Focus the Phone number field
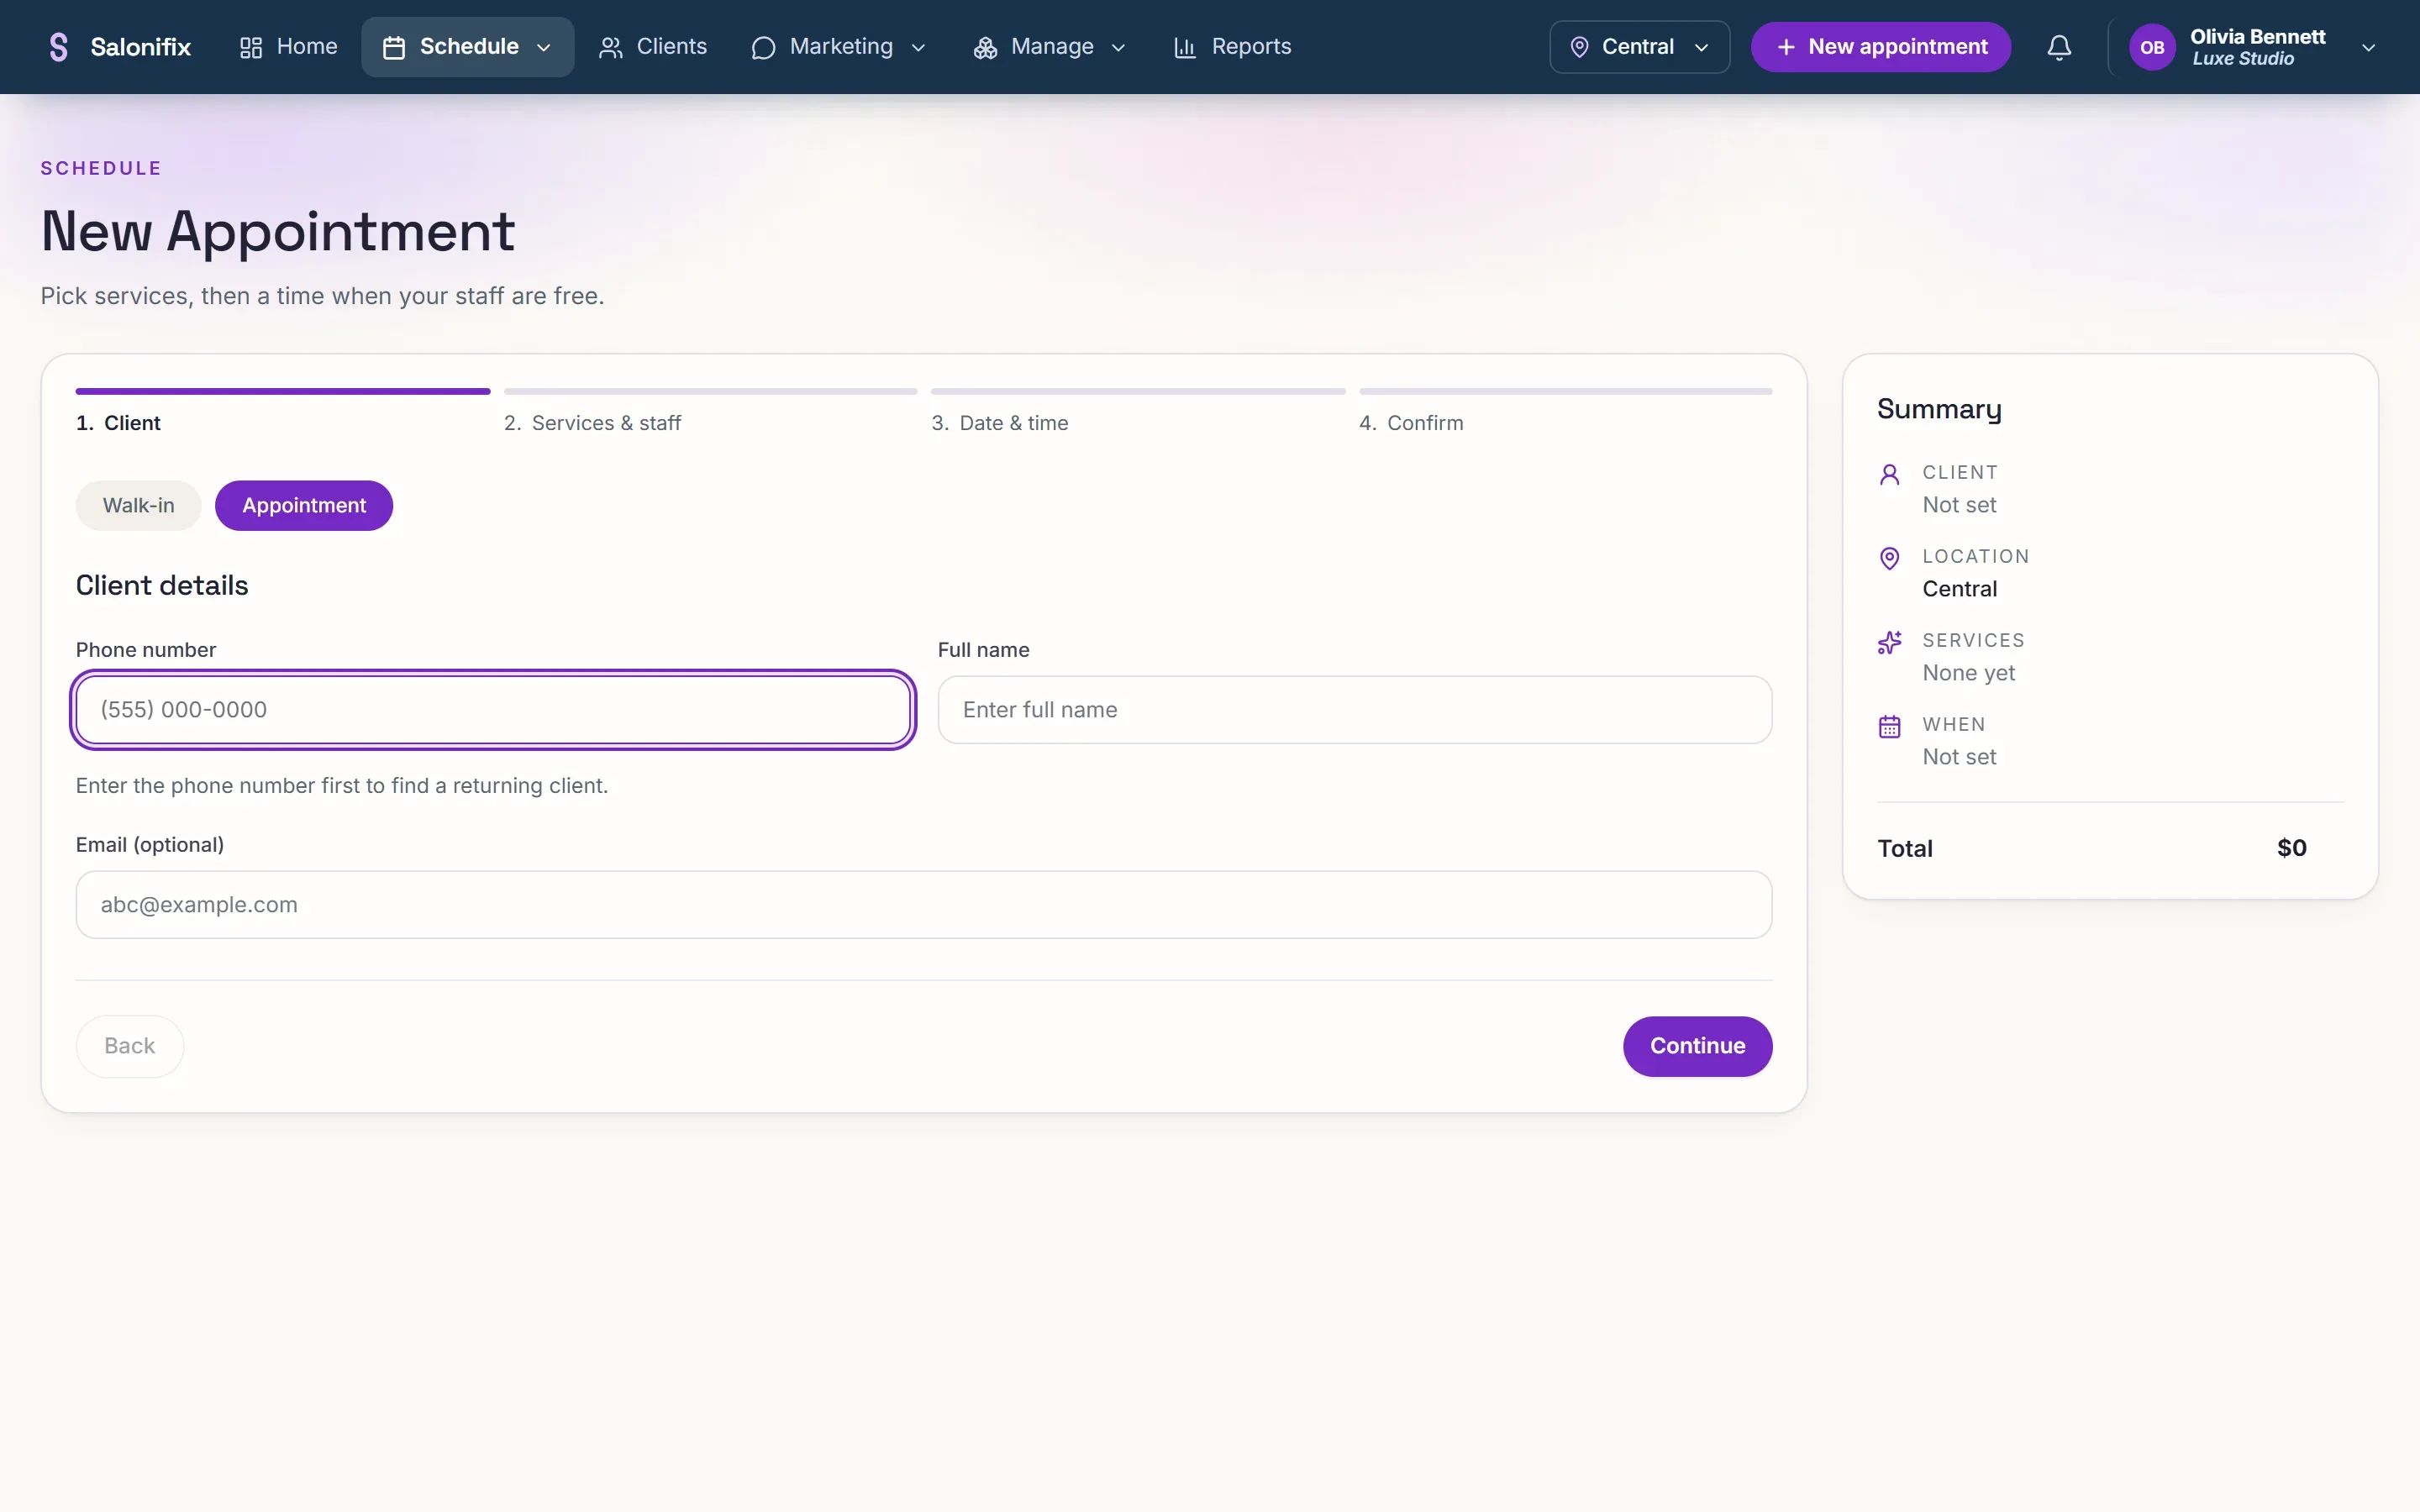The width and height of the screenshot is (2420, 1512). pyautogui.click(x=493, y=710)
